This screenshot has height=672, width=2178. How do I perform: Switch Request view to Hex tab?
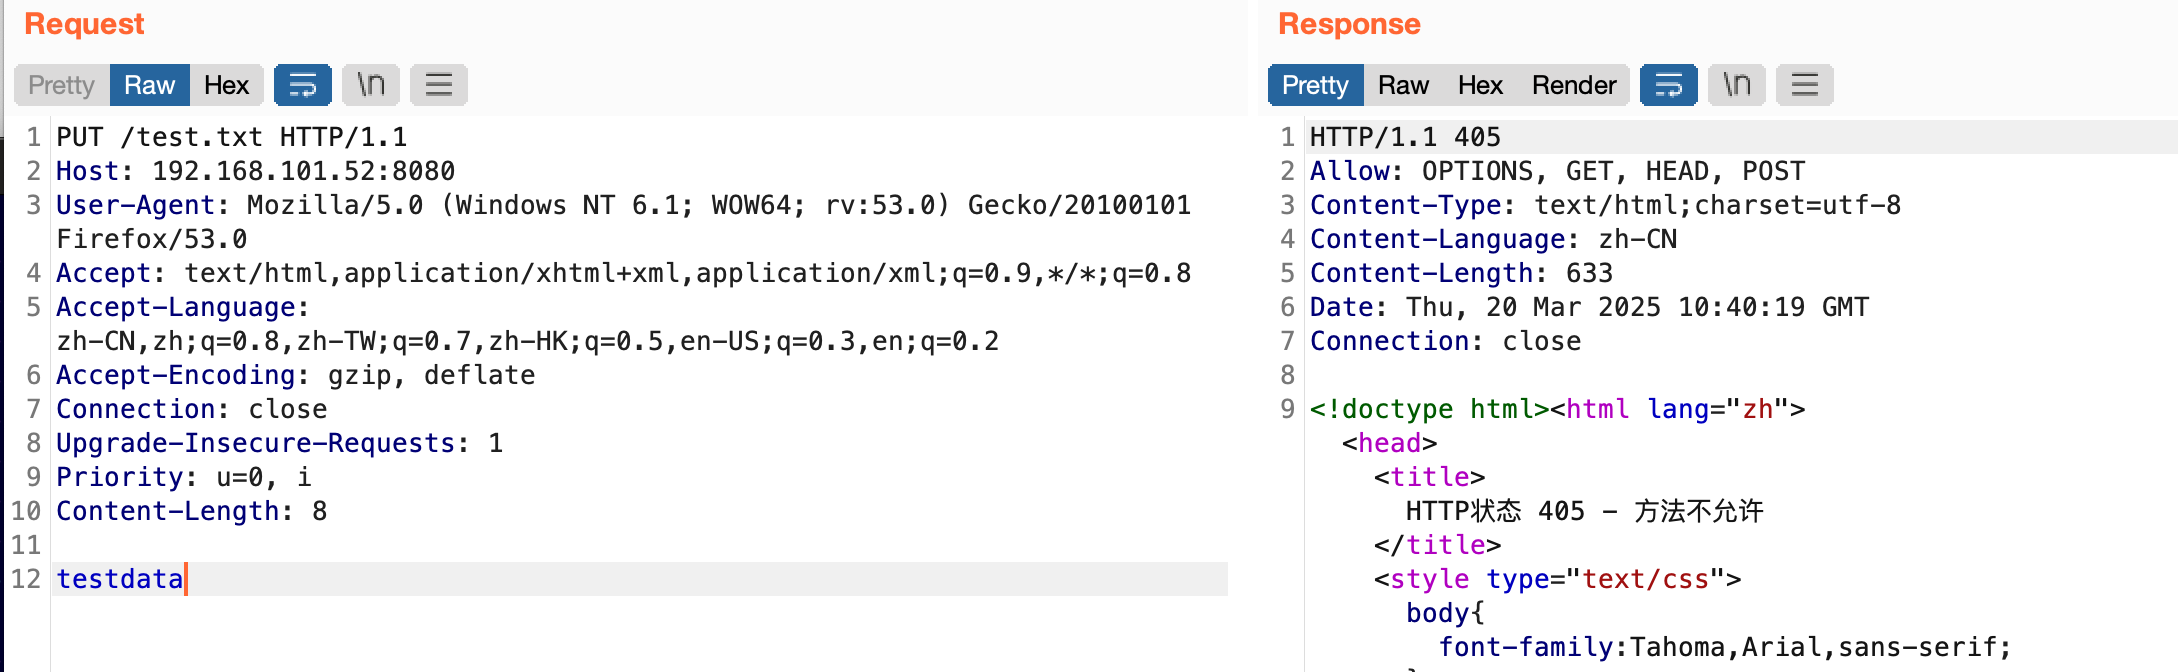tap(226, 85)
